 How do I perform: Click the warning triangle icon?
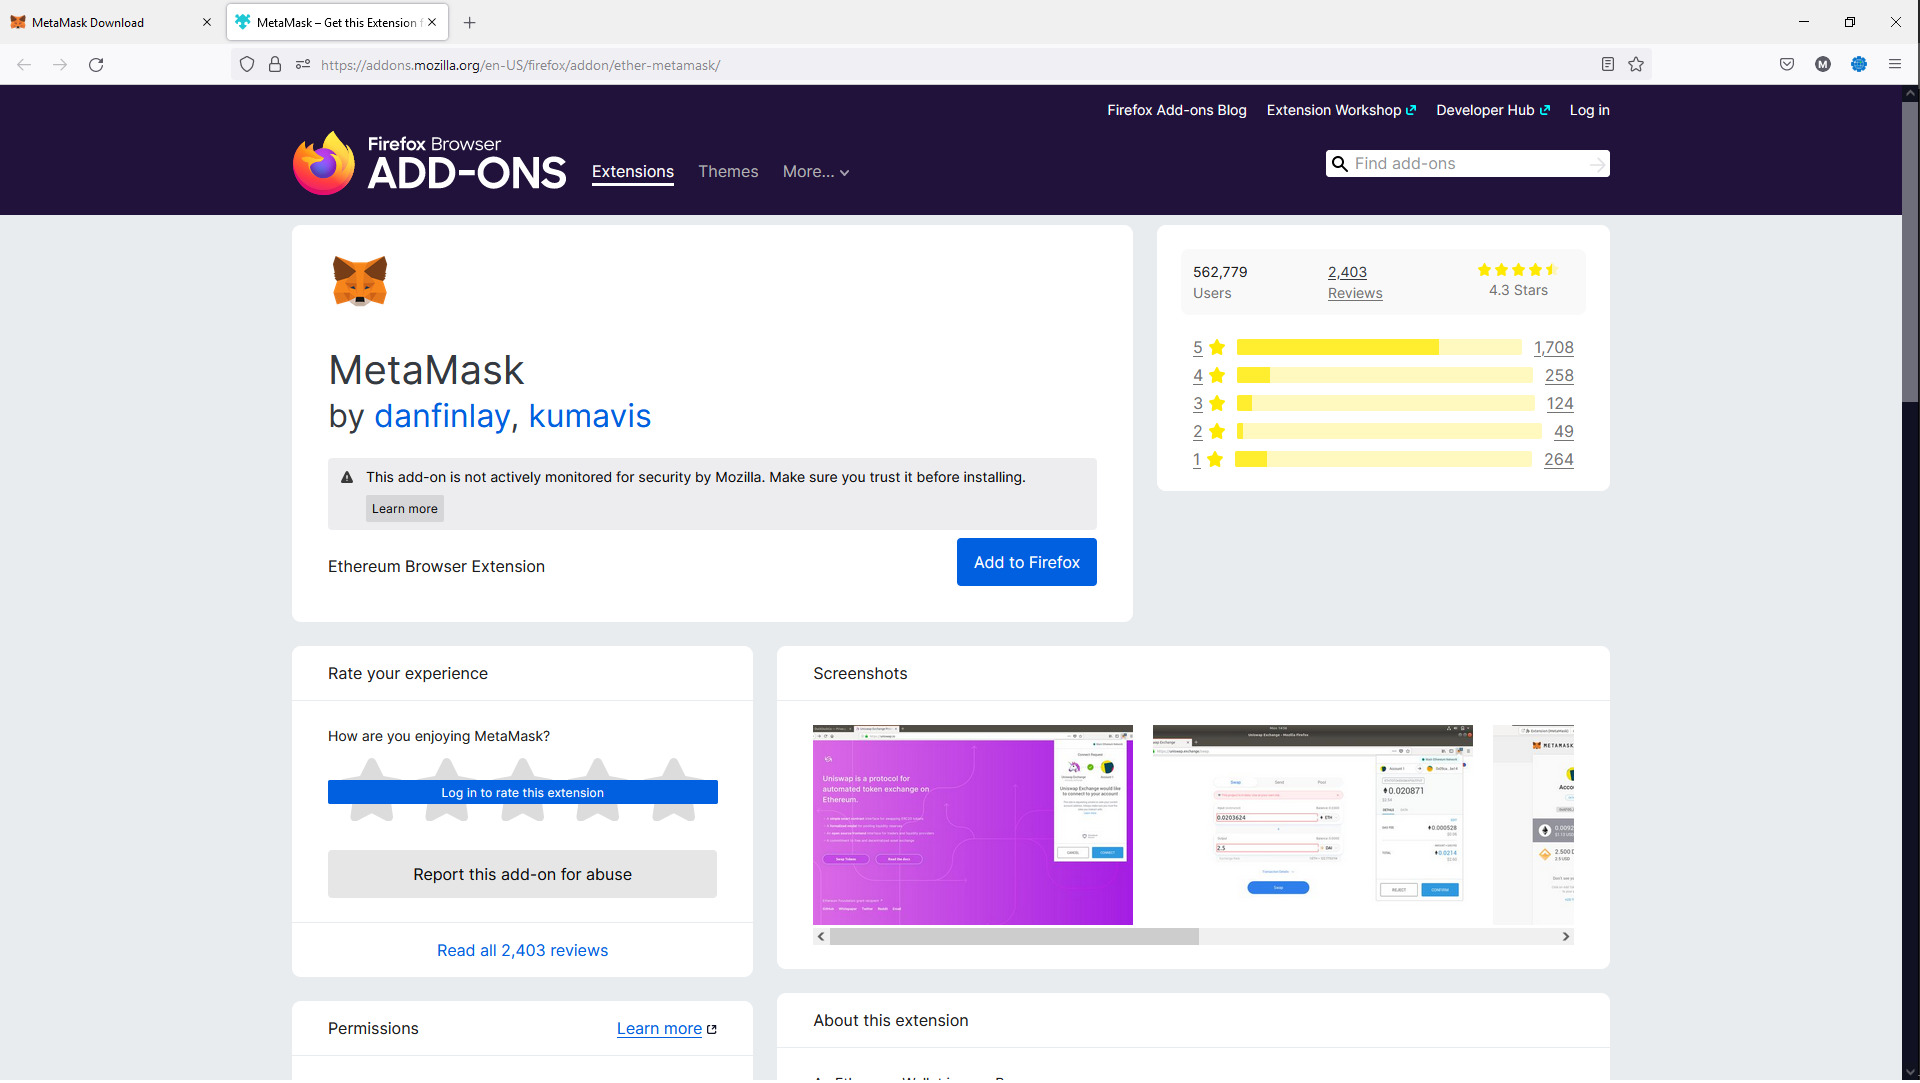click(347, 478)
